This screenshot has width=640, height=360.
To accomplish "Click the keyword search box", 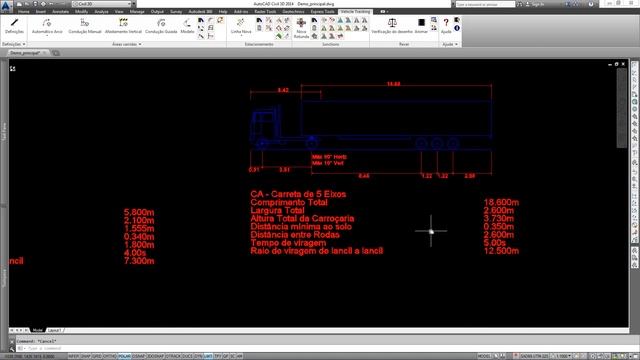I will 485,4.
